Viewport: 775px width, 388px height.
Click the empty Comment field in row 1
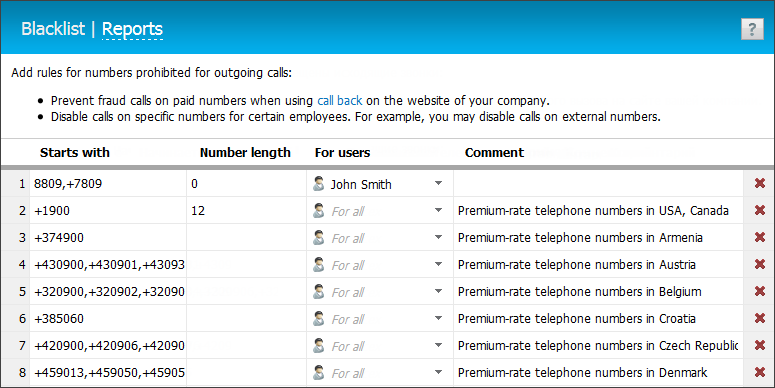(x=598, y=183)
